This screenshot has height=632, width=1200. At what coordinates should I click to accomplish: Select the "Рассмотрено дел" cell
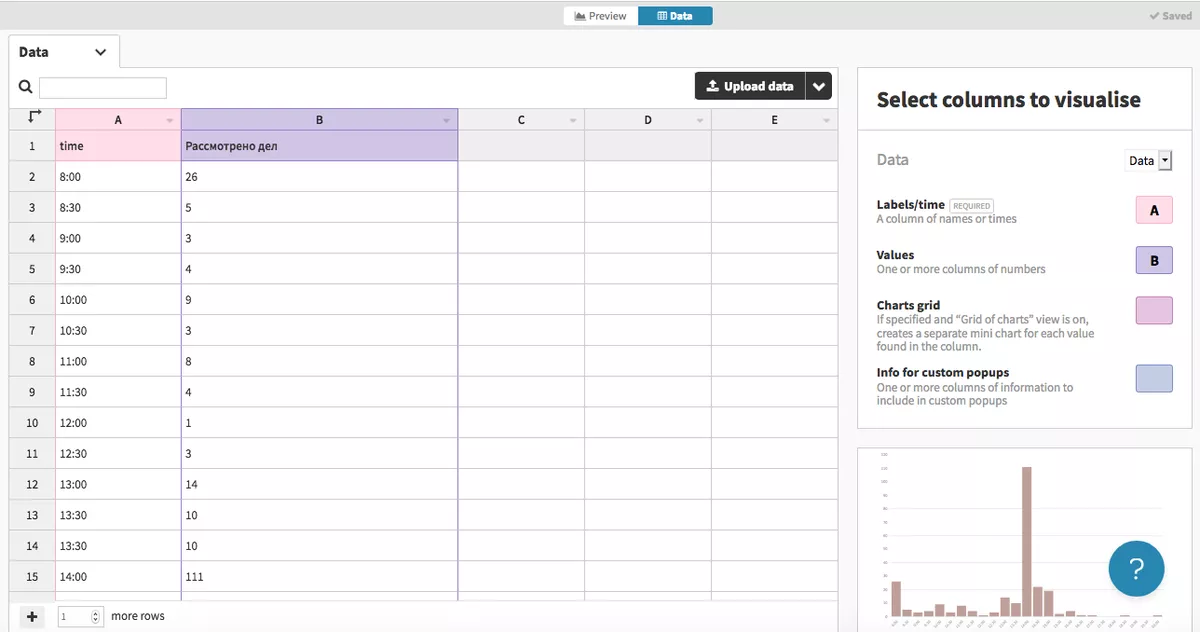pyautogui.click(x=319, y=146)
